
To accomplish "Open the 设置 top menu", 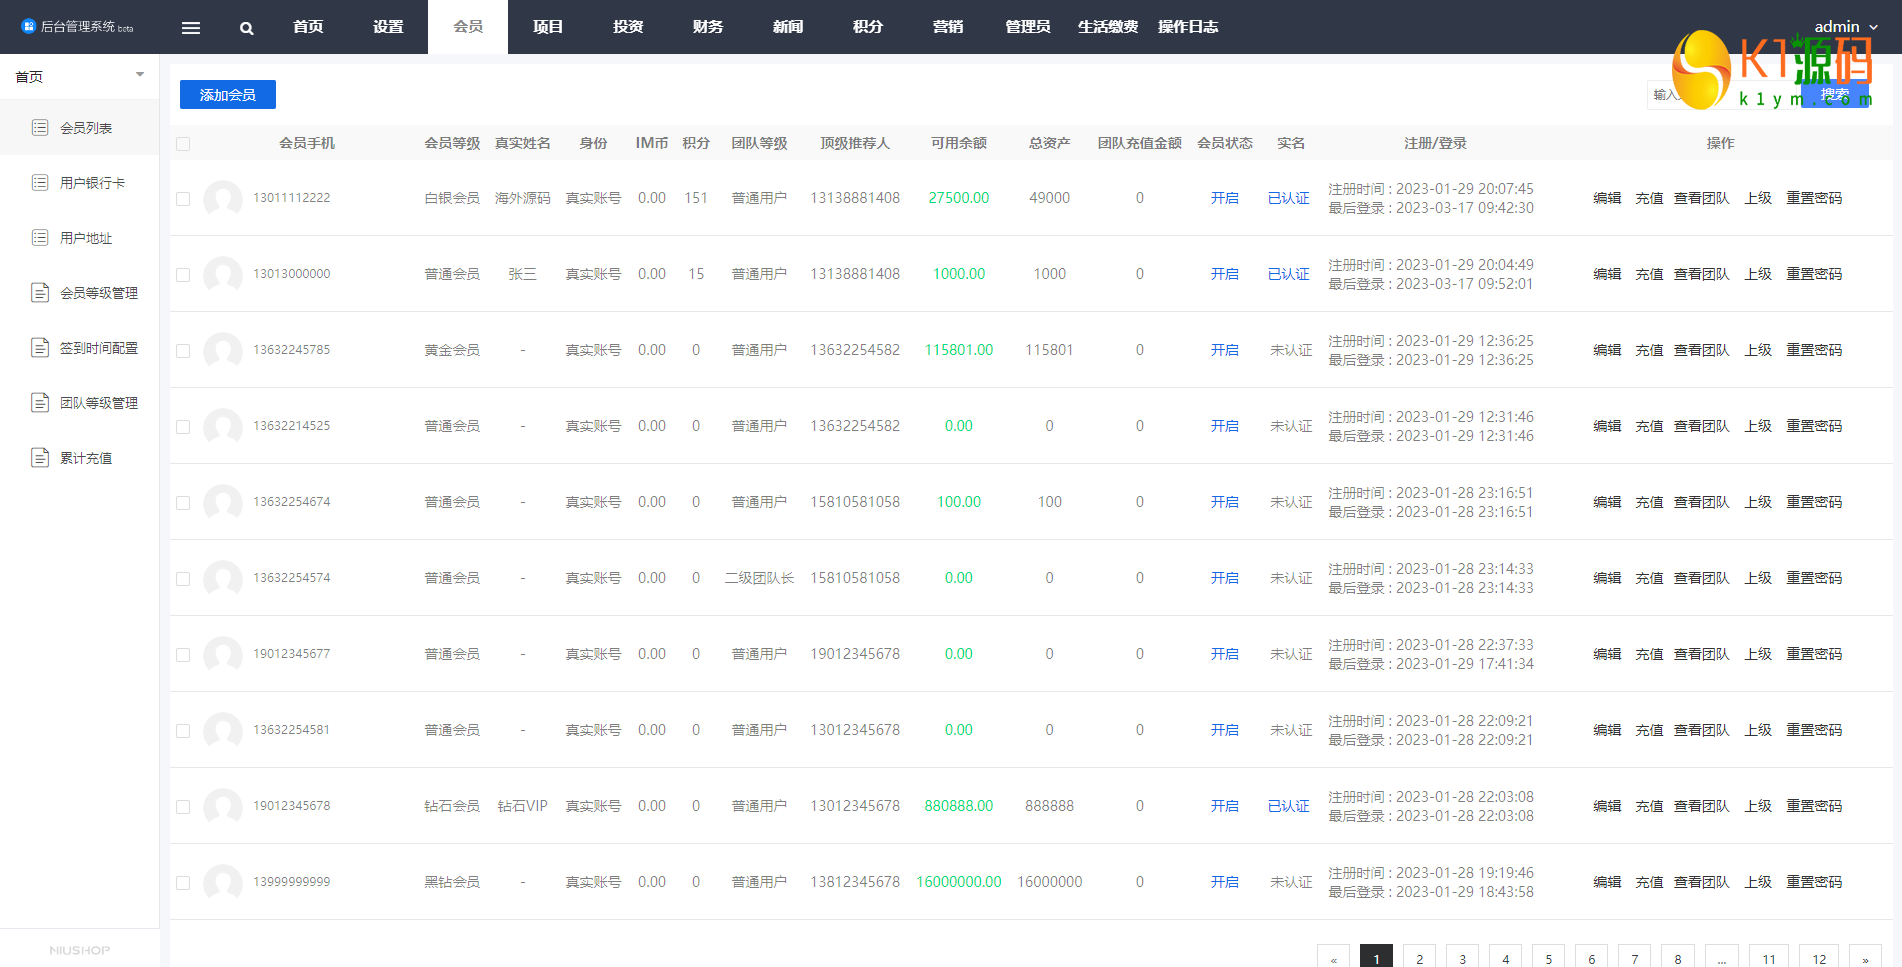I will [388, 27].
